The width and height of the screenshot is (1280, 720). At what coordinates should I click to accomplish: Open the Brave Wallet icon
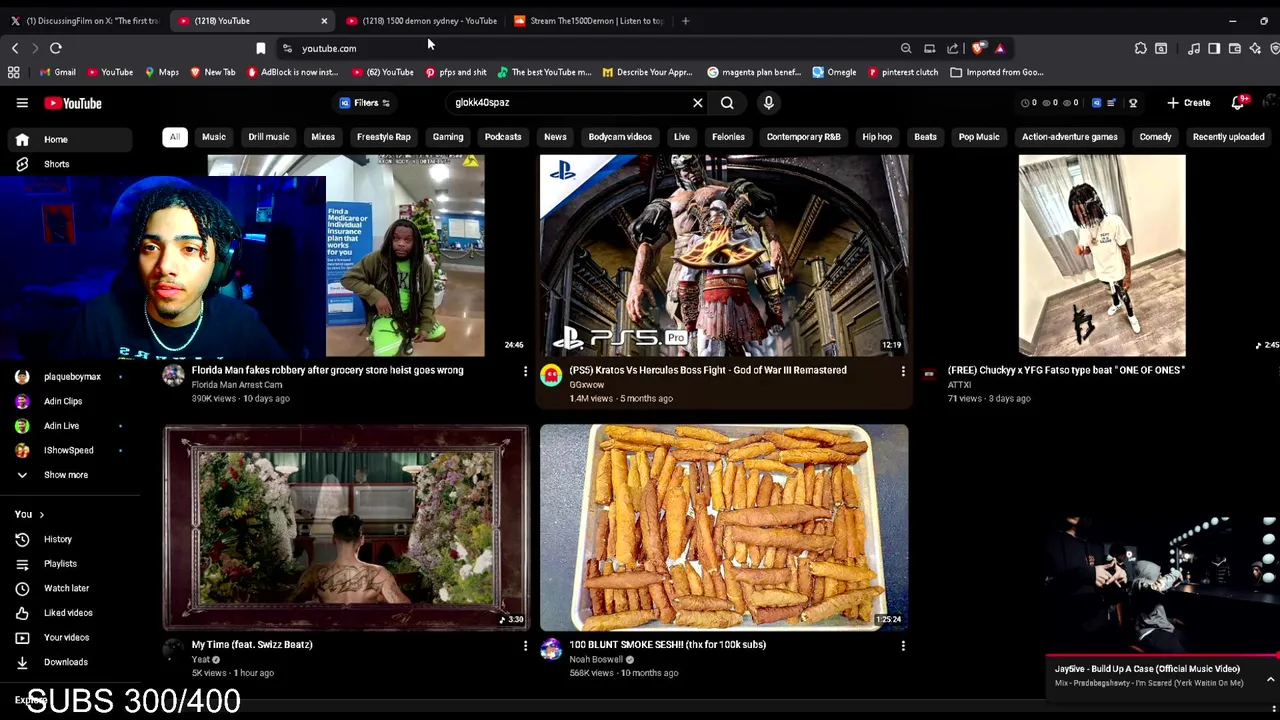[1235, 48]
